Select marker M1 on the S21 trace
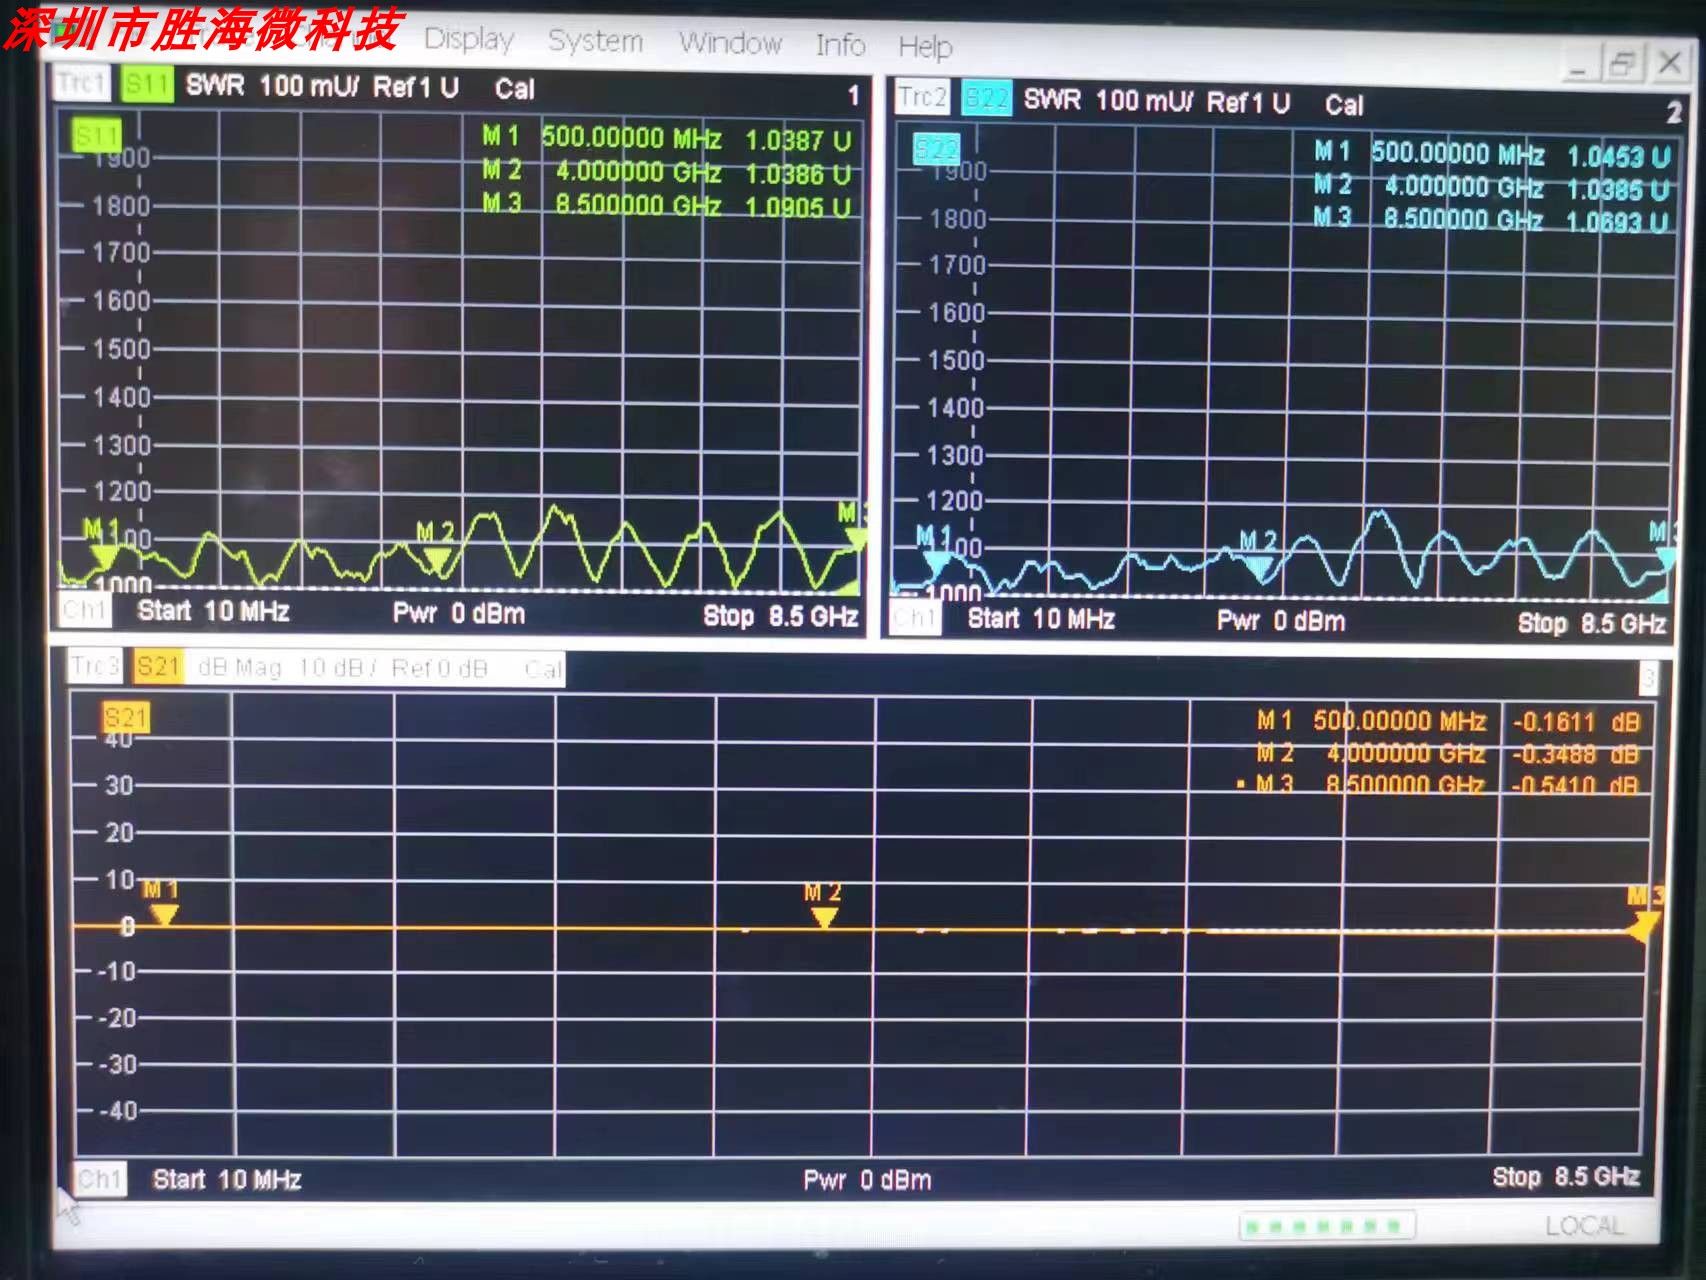The height and width of the screenshot is (1280, 1706). point(162,902)
